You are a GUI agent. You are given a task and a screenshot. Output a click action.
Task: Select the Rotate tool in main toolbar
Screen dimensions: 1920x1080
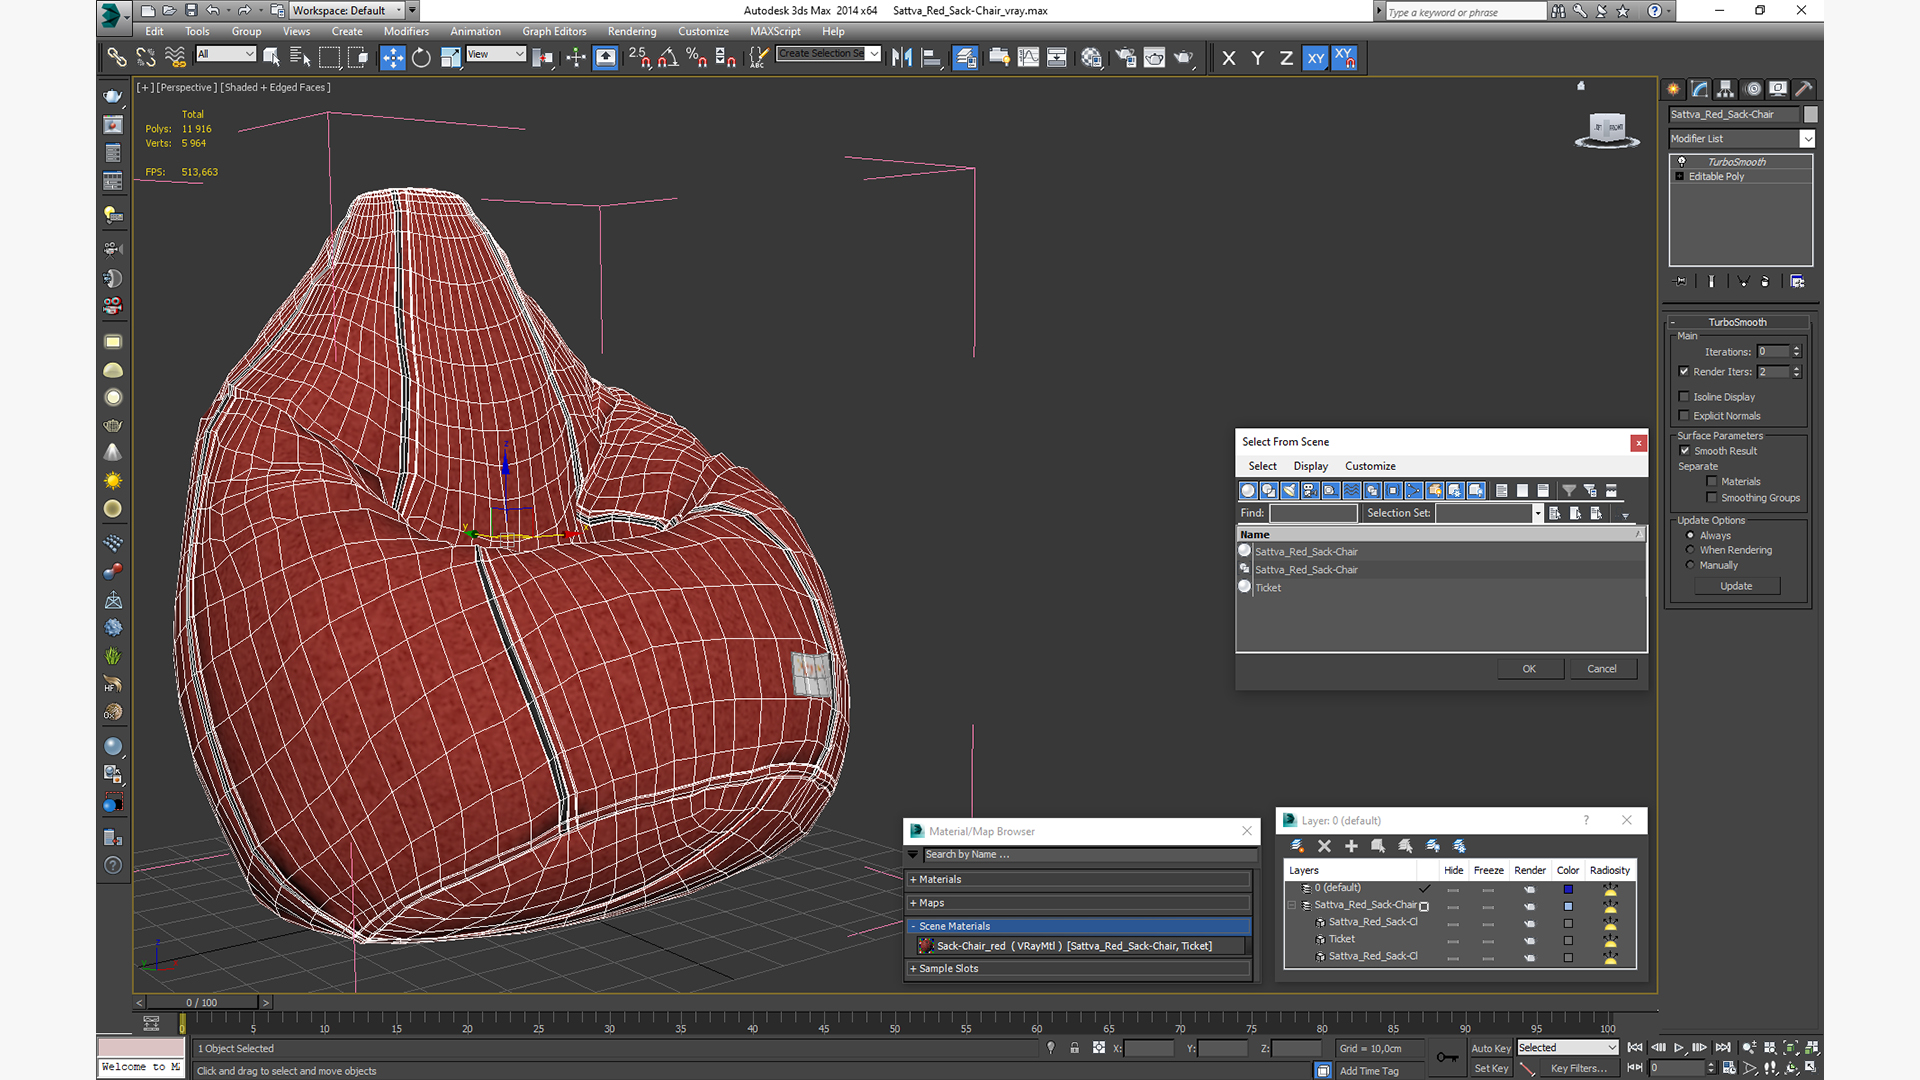tap(421, 58)
